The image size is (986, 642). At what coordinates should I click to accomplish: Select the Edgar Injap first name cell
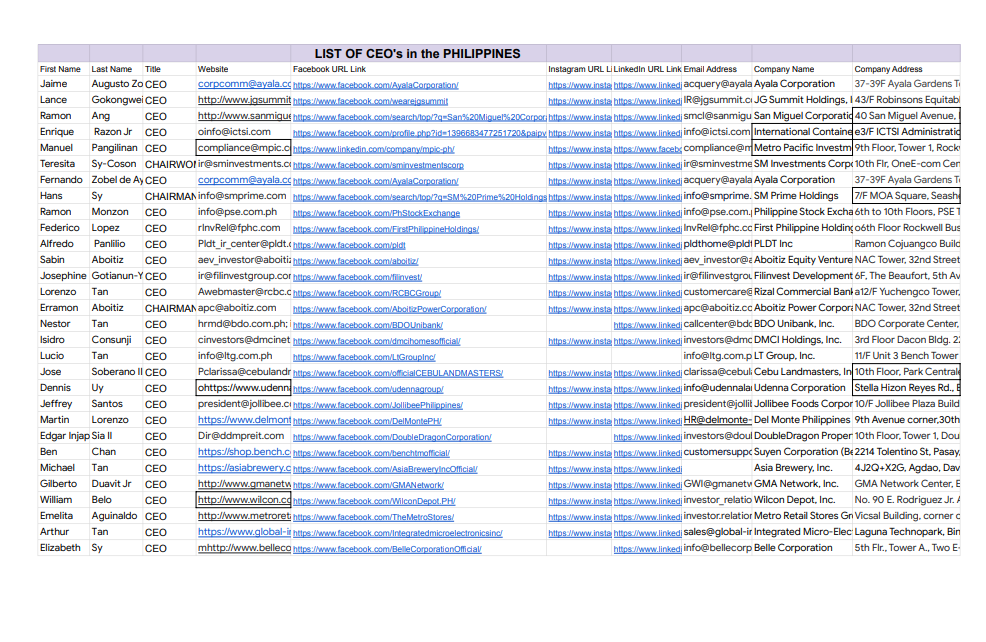[64, 436]
